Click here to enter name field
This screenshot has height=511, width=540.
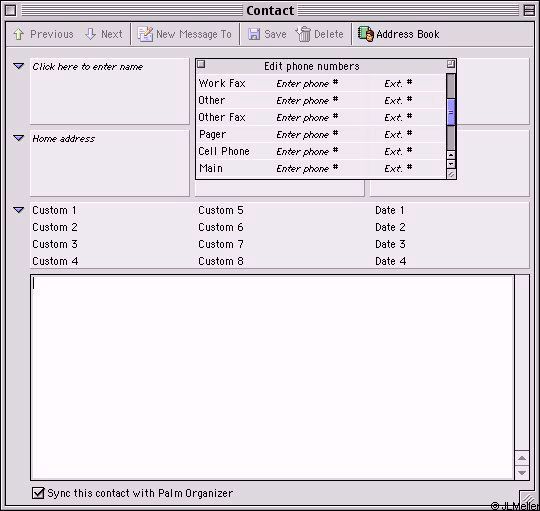[x=110, y=91]
